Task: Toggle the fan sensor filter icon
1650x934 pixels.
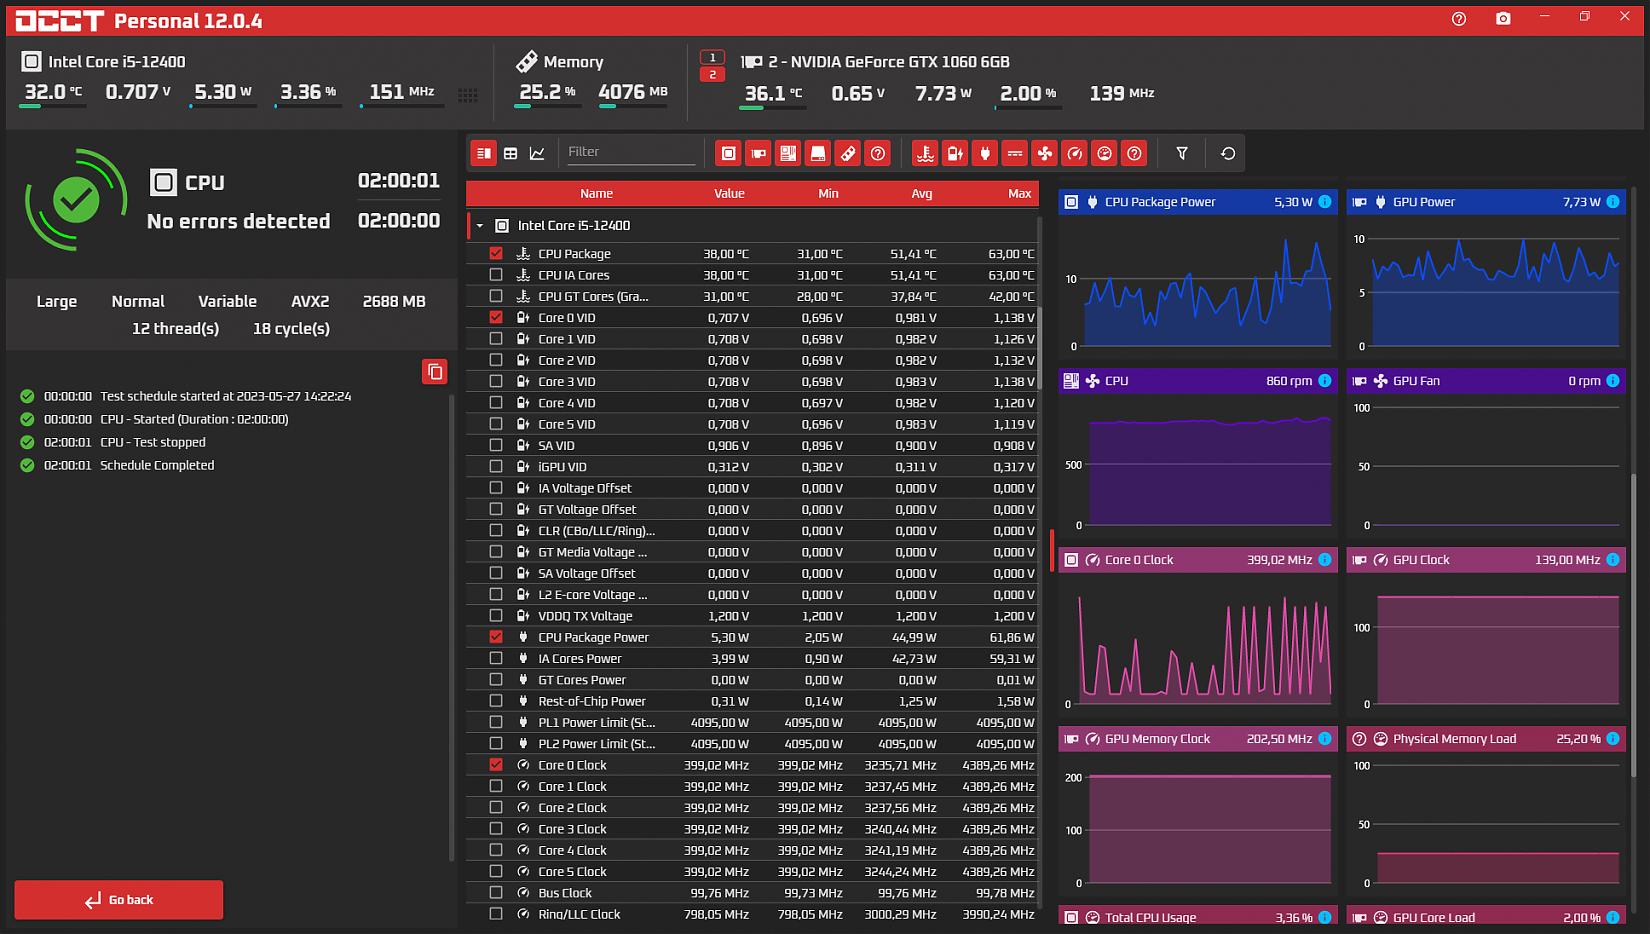Action: (1044, 153)
